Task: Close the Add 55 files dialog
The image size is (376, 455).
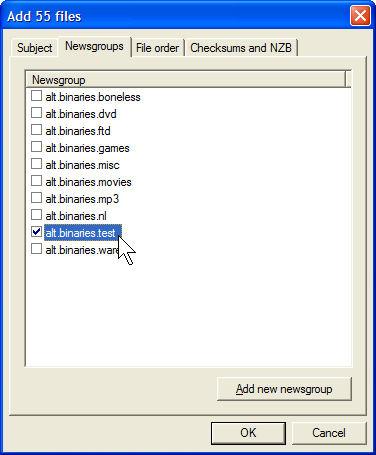Action: [360, 16]
